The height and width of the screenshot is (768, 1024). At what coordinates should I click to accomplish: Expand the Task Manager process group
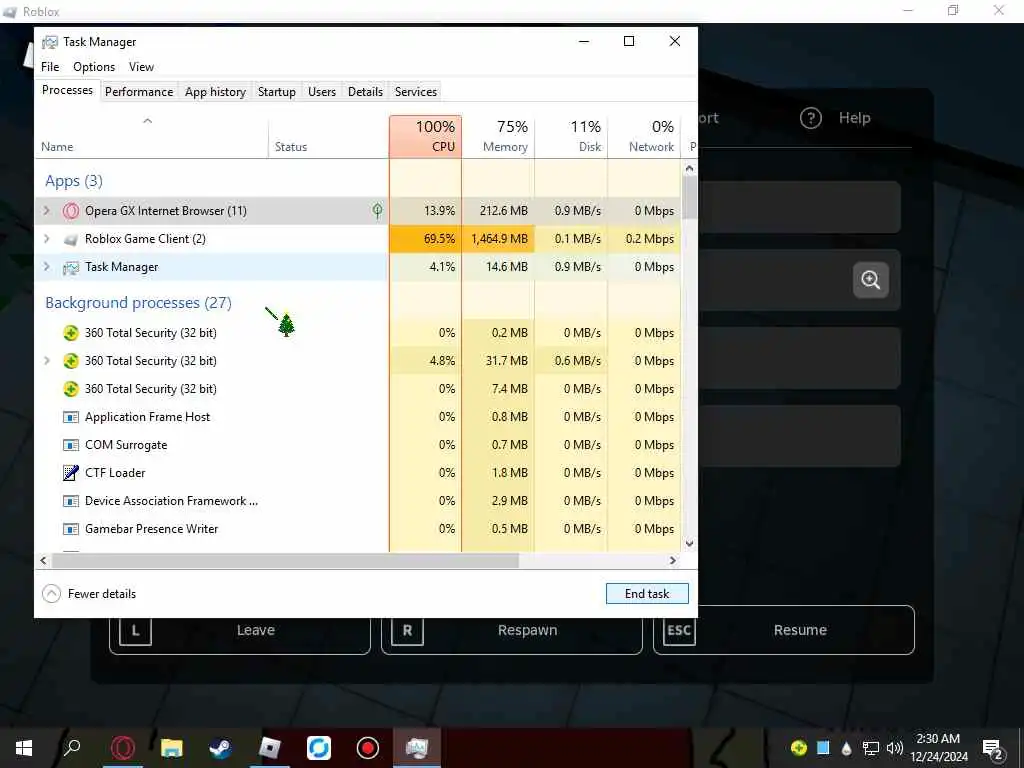[x=46, y=266]
